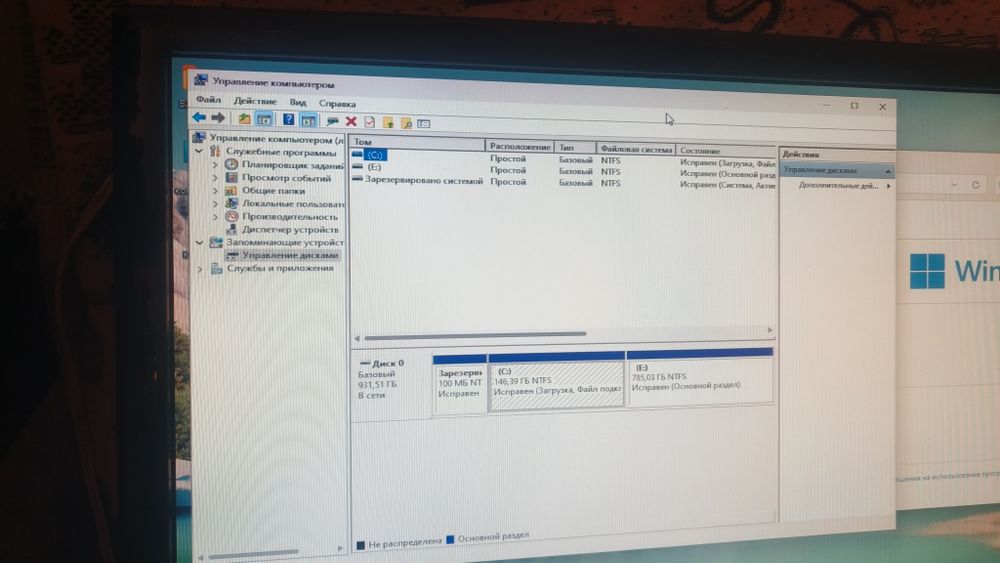Toggle the show/hide Action pane icon
The width and height of the screenshot is (1000, 563).
tap(308, 120)
